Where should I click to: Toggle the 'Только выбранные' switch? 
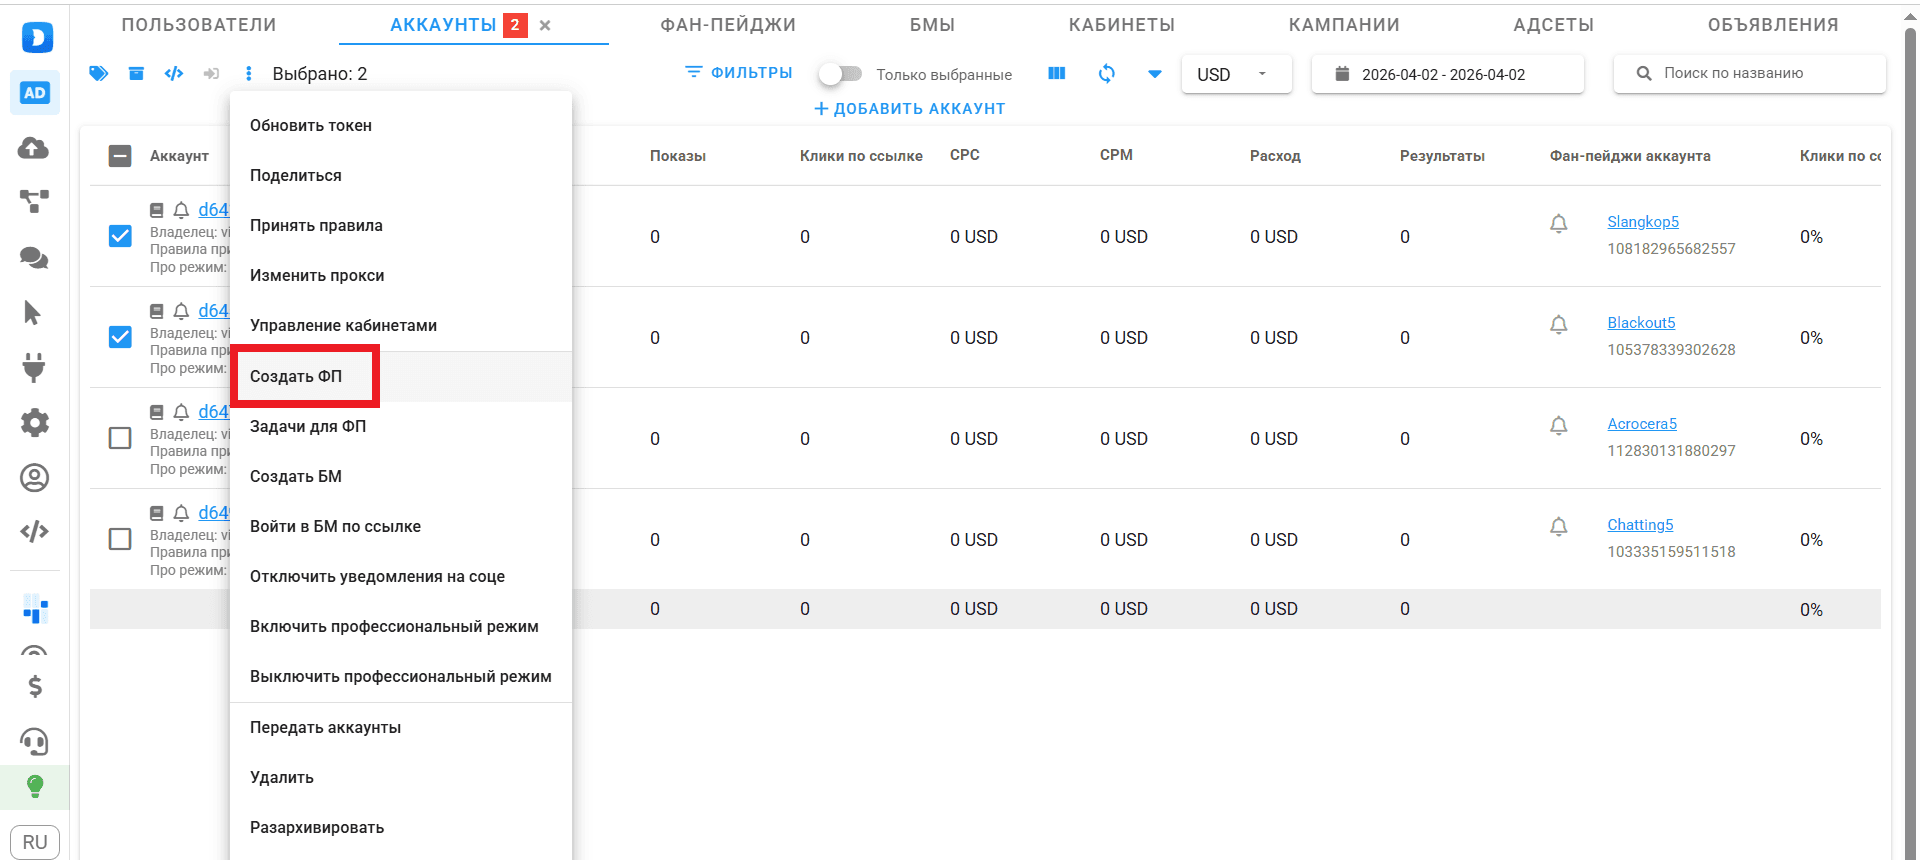[840, 74]
